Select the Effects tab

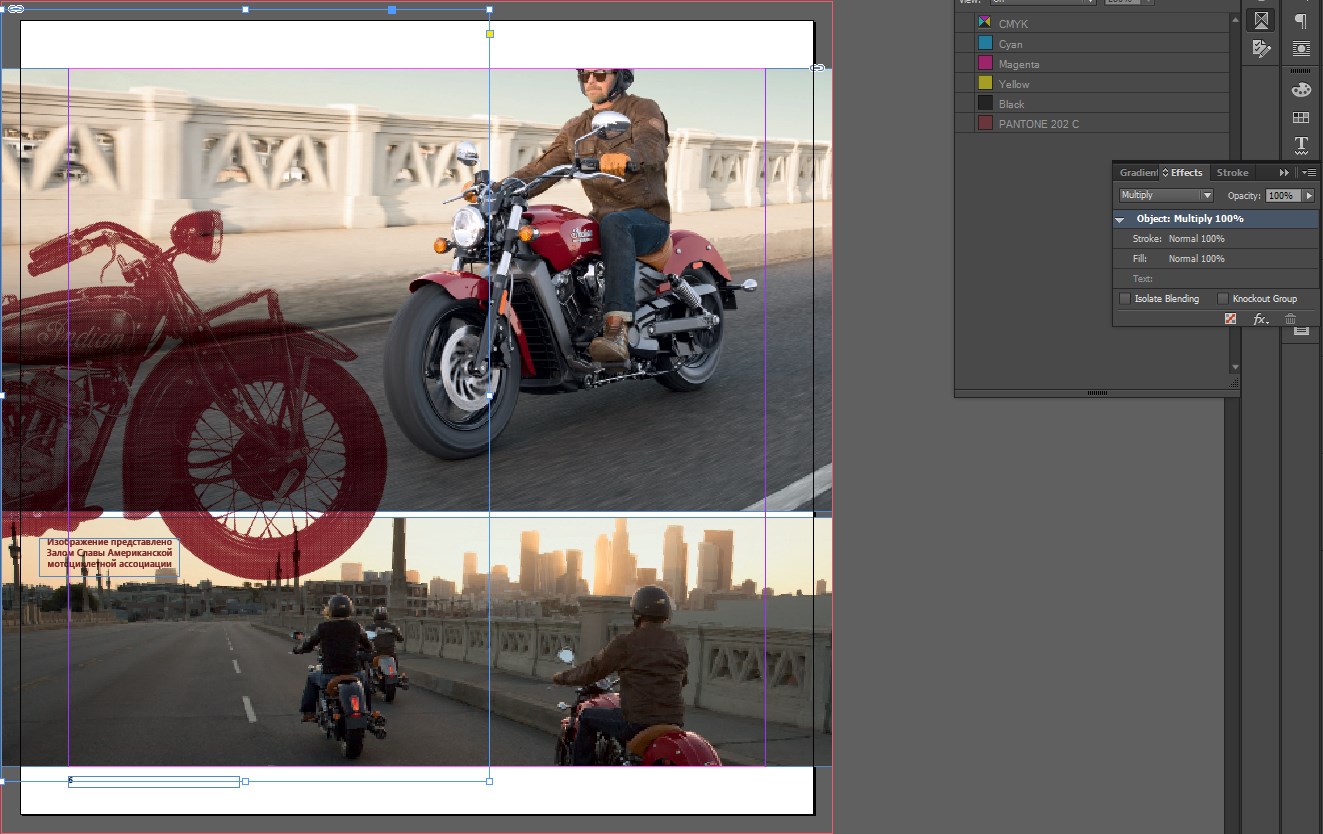1184,173
